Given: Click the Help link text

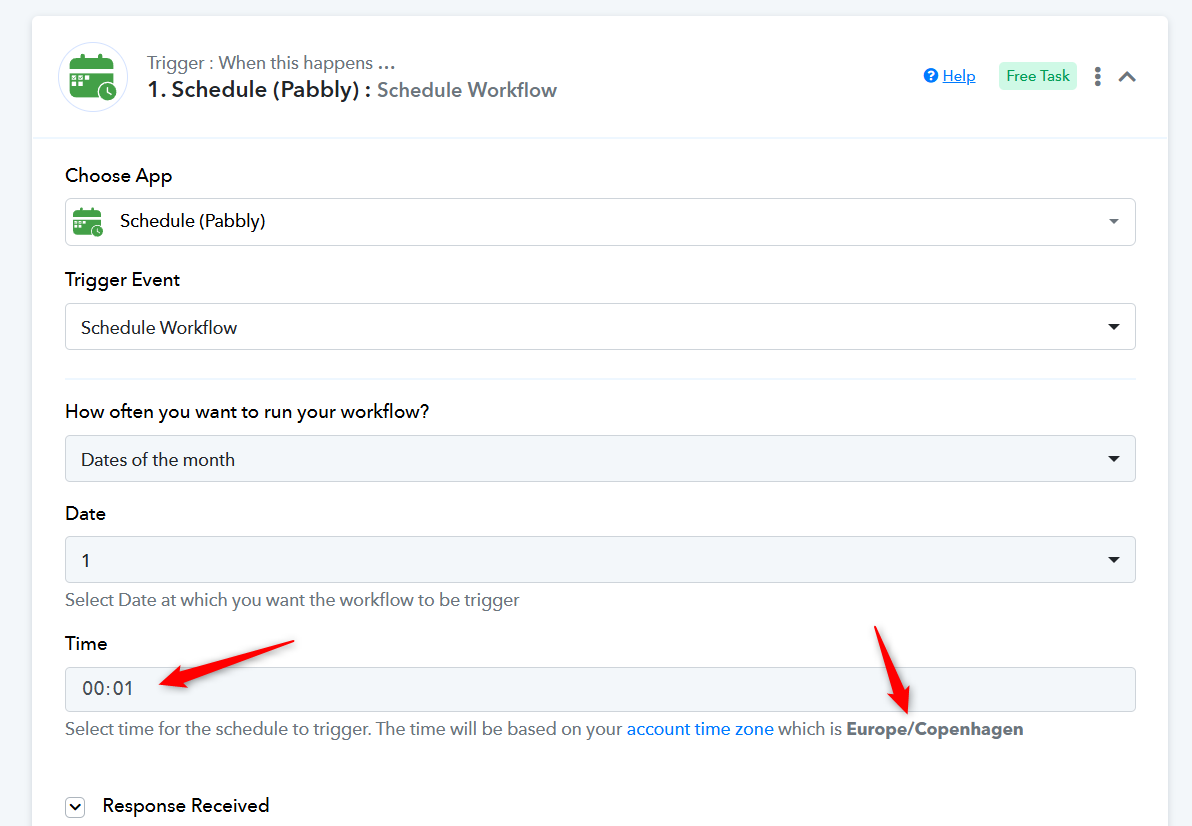Looking at the screenshot, I should click(959, 76).
